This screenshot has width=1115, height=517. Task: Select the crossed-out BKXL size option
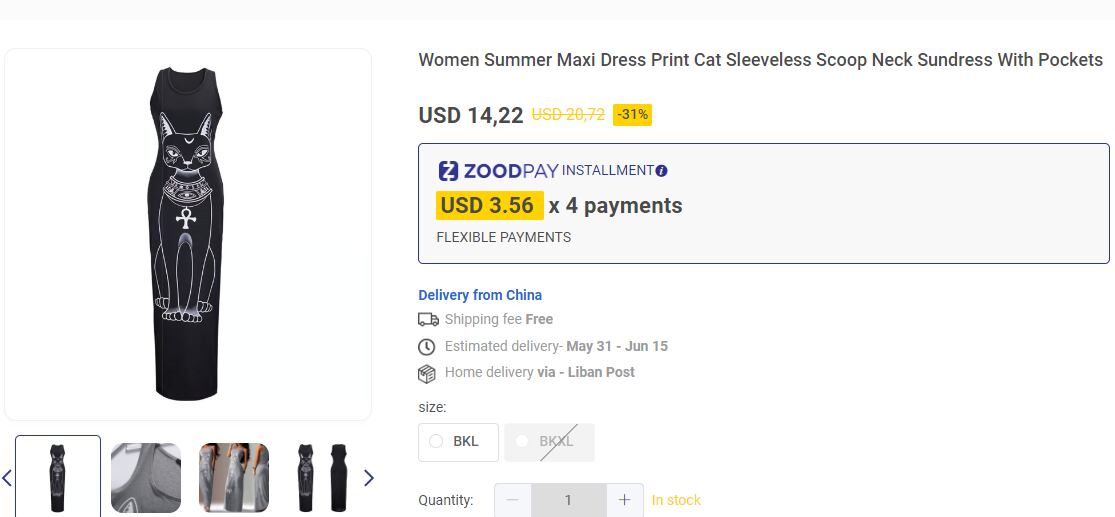549,441
